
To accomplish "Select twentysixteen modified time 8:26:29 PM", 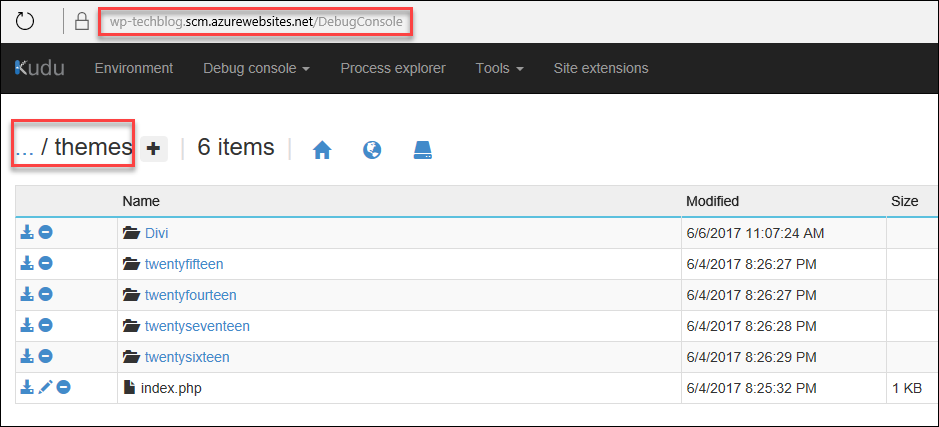I will [x=751, y=358].
